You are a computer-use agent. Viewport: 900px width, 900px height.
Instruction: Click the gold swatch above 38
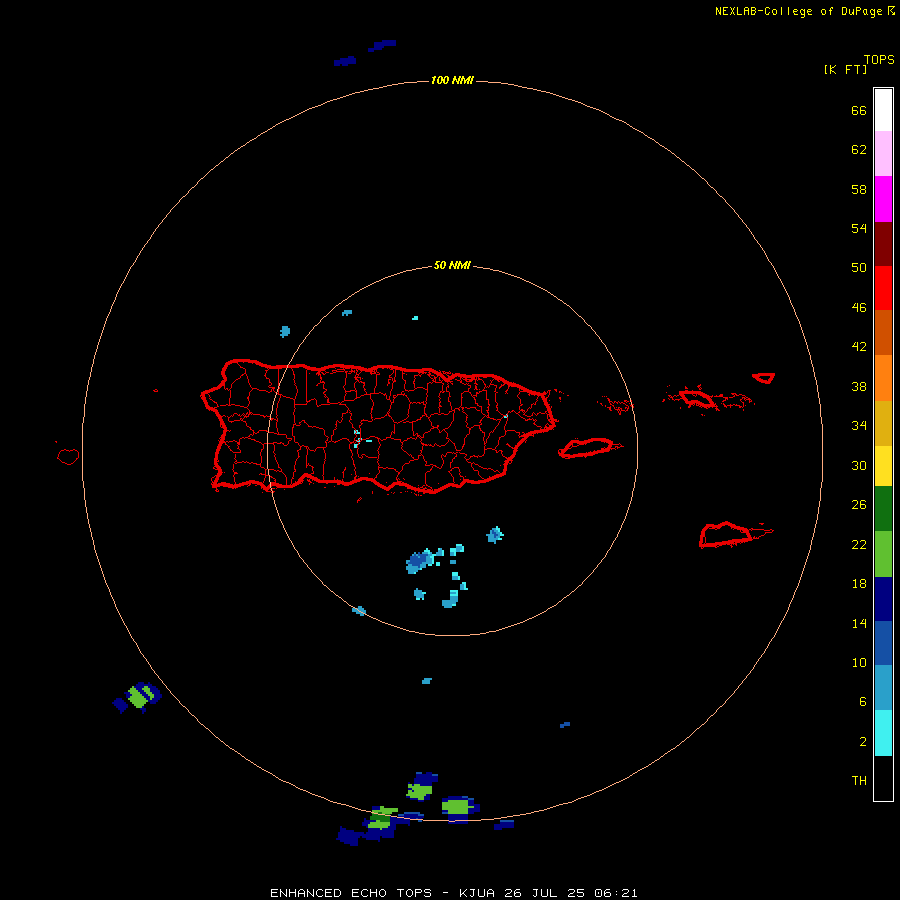point(883,423)
